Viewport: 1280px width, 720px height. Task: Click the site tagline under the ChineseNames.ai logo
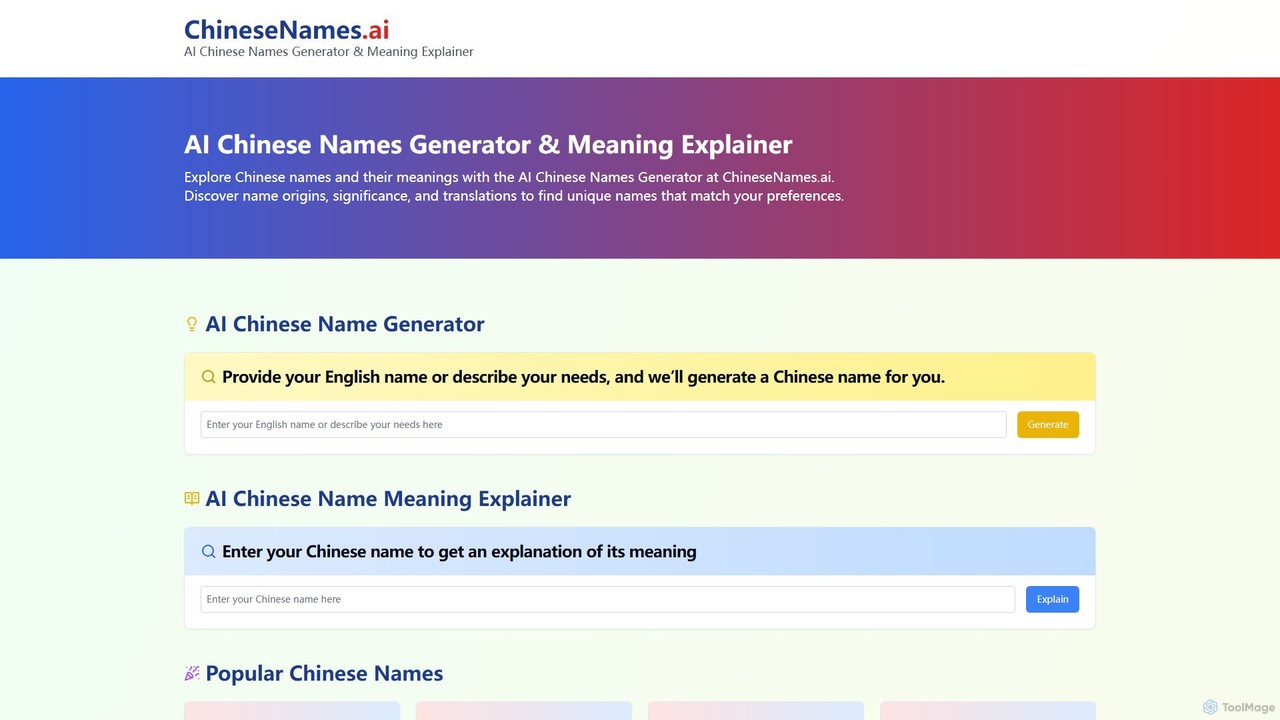(x=329, y=51)
